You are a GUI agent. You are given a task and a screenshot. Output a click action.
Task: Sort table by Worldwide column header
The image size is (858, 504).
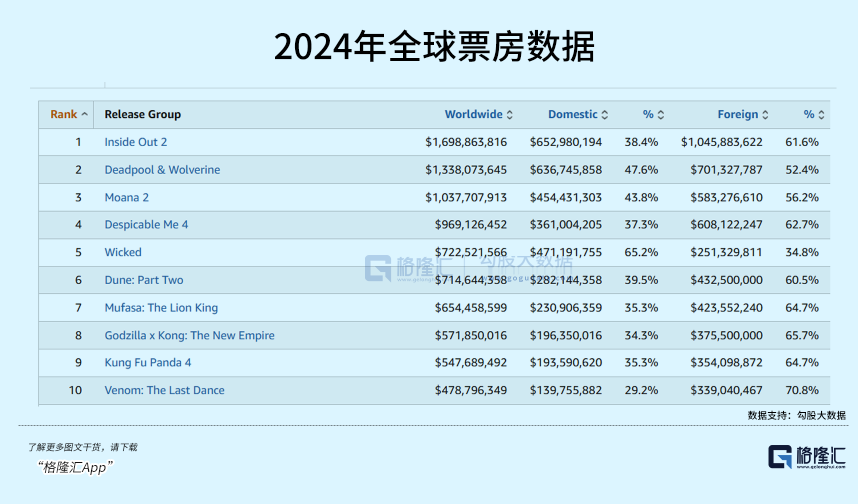pos(474,115)
